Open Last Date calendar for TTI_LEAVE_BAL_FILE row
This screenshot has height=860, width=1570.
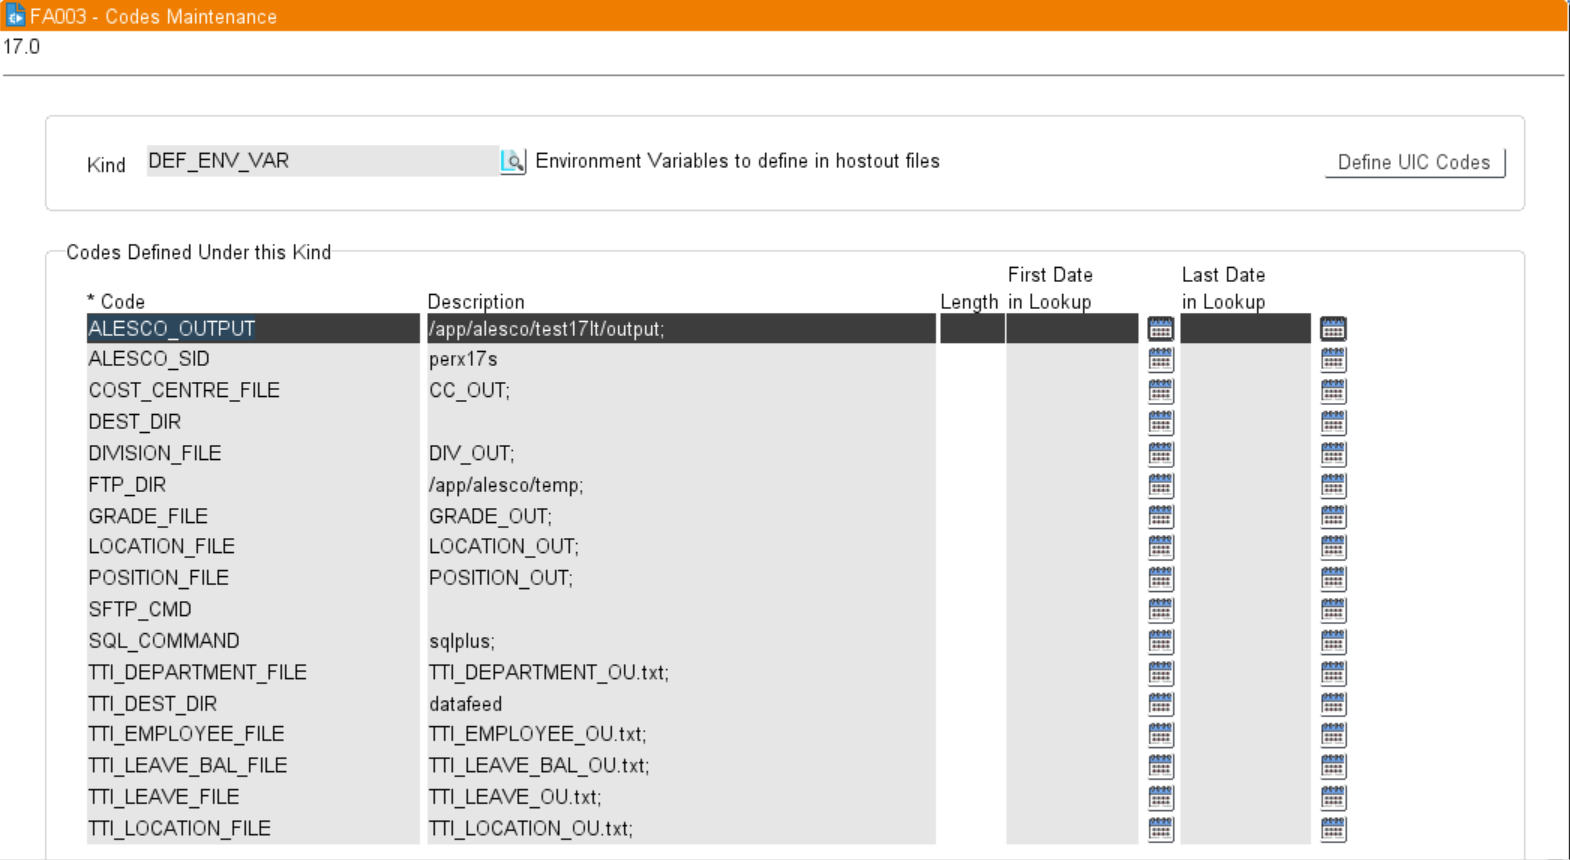click(x=1333, y=766)
